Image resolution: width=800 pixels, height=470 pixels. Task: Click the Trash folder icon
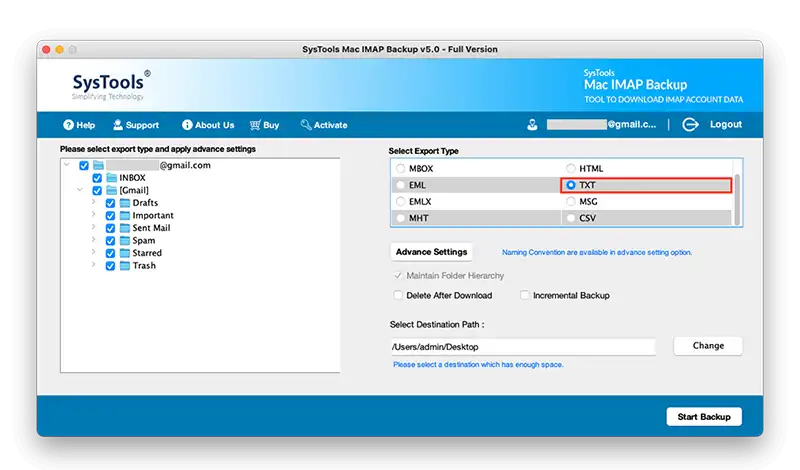125,266
